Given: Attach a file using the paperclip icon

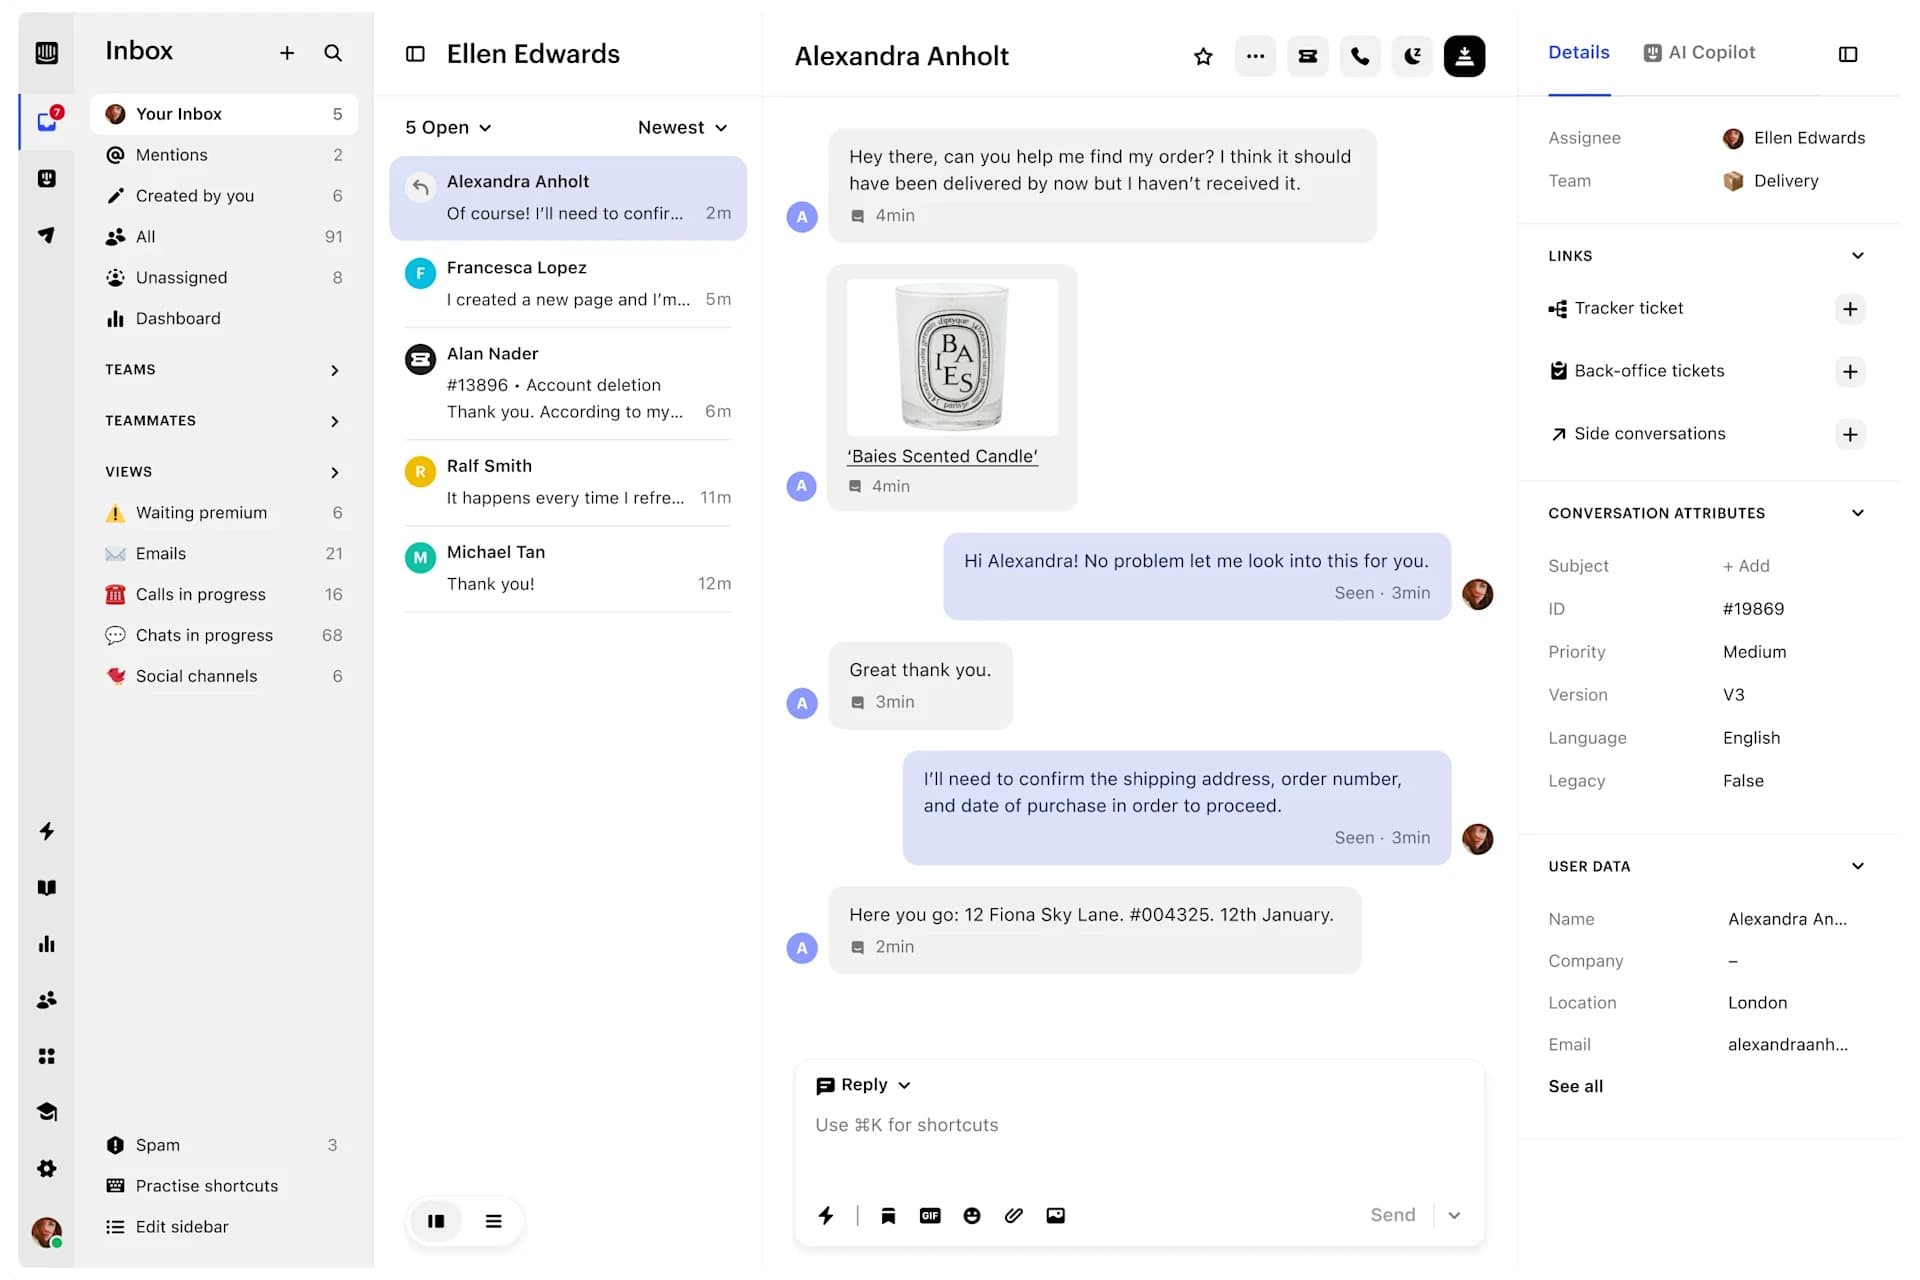Looking at the screenshot, I should pos(1013,1215).
